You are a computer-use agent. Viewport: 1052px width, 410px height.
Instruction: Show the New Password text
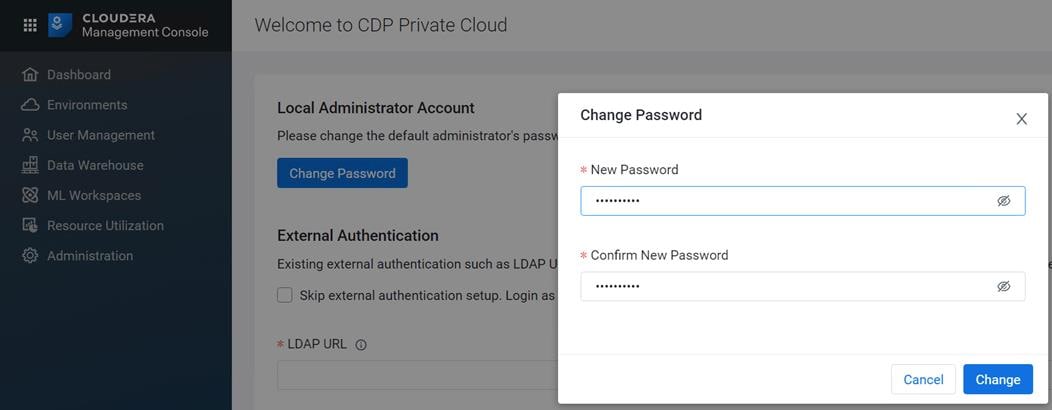click(1004, 201)
